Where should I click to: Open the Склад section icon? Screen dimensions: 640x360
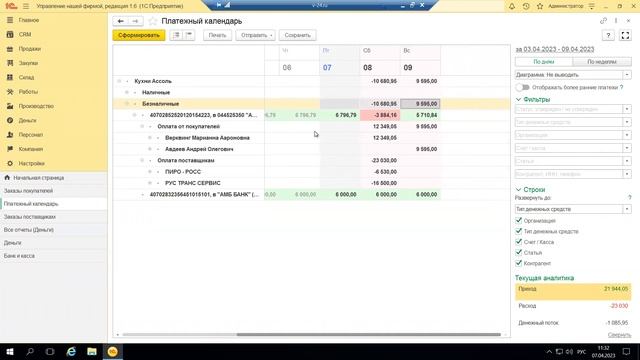10,77
